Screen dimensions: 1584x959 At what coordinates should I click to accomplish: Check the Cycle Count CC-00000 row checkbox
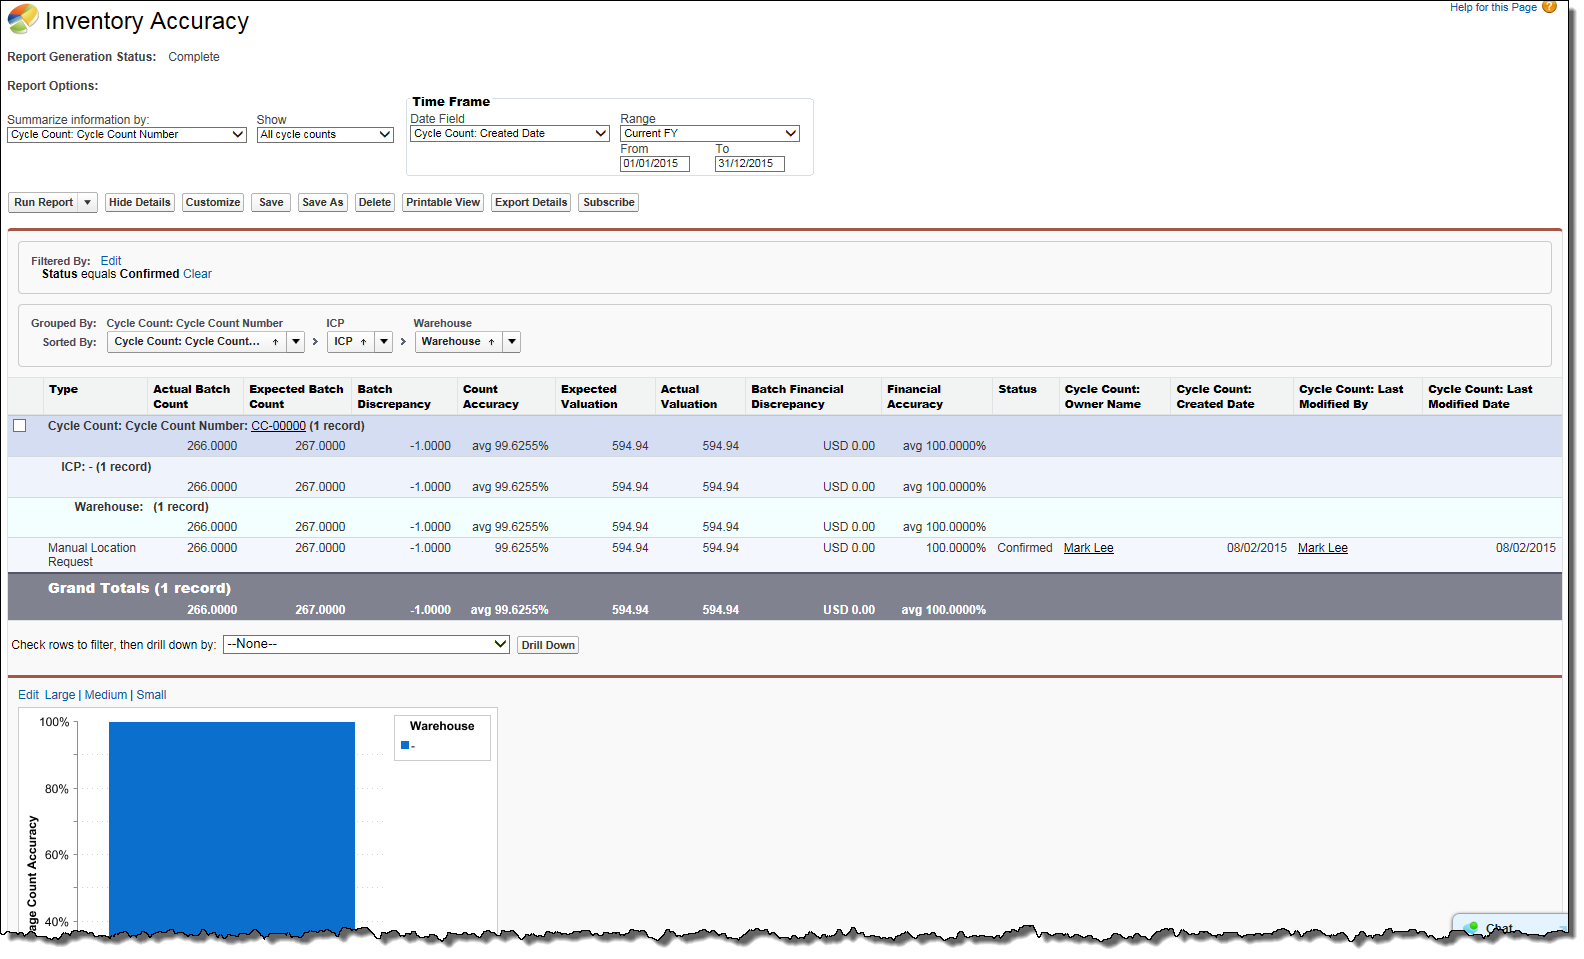click(19, 426)
